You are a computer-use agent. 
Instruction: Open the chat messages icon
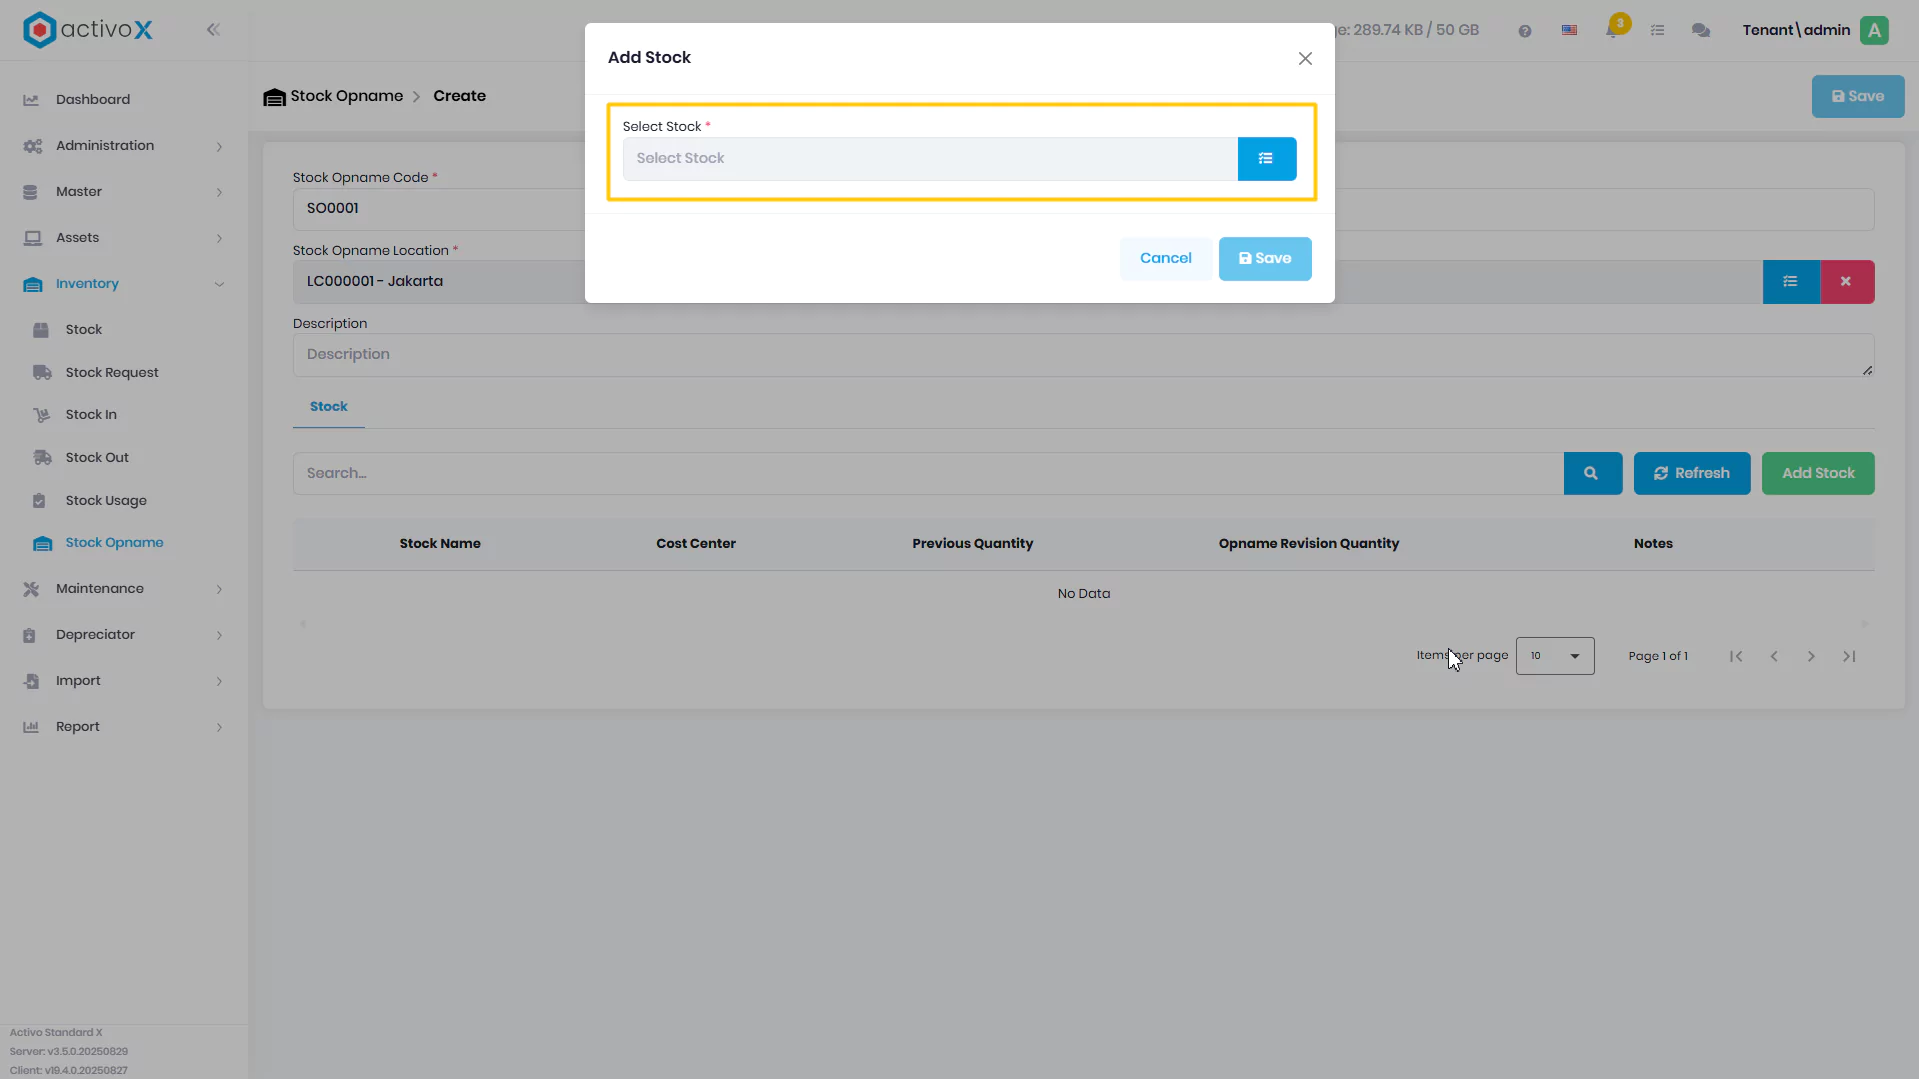point(1700,31)
